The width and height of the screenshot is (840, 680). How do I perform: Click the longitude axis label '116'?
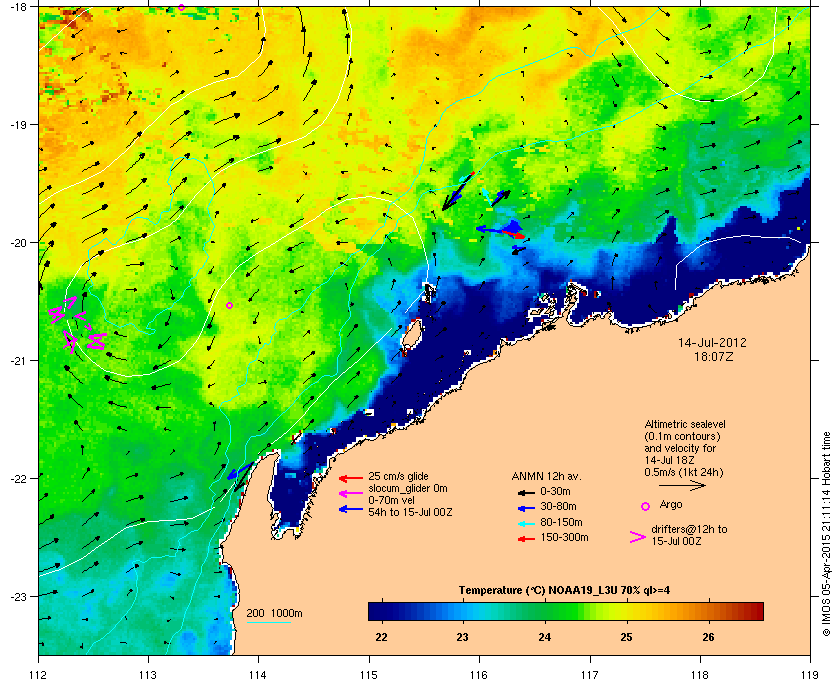tap(479, 674)
